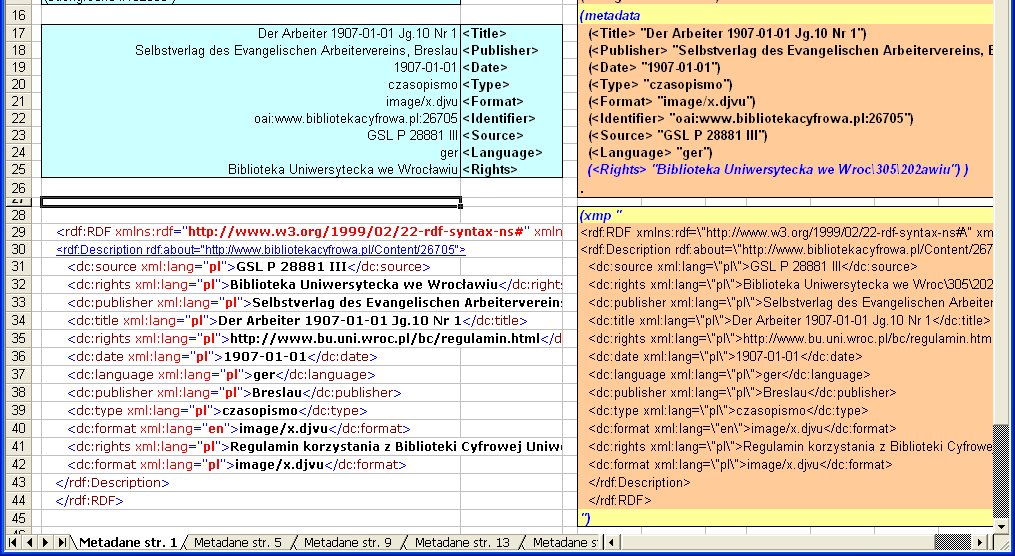Select the <Format> label cell
This screenshot has height=556, width=1015.
pos(511,102)
